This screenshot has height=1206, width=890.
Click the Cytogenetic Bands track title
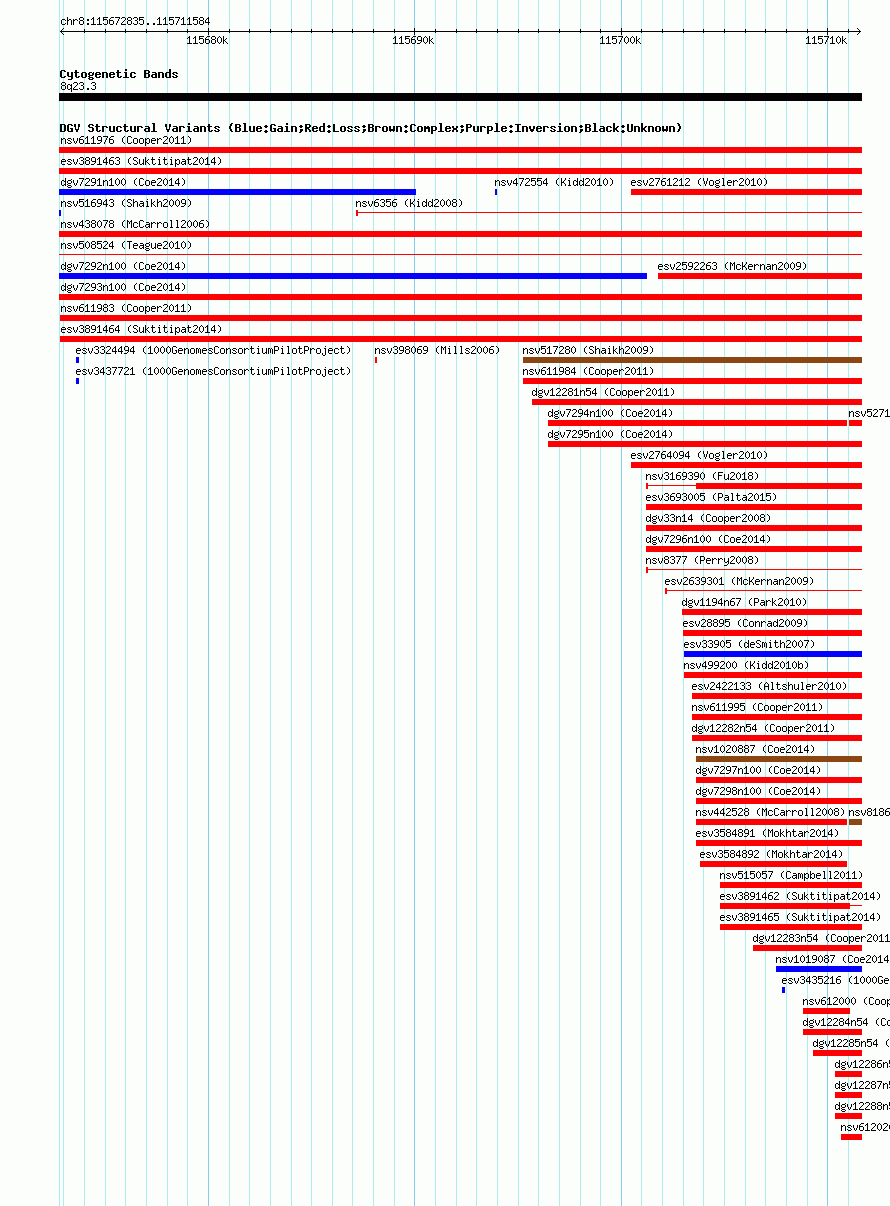[x=119, y=74]
